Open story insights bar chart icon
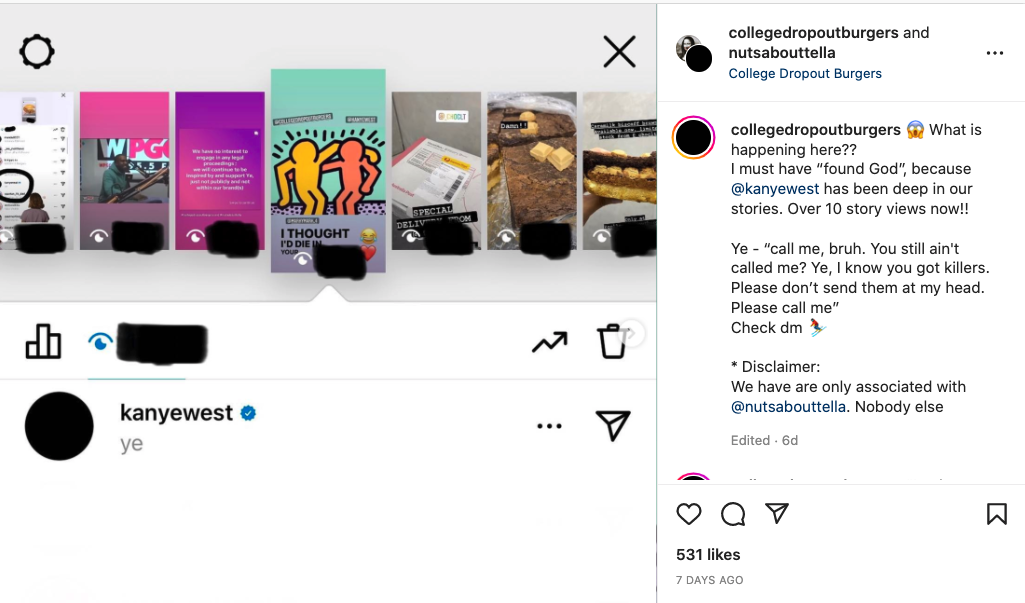1025x603 pixels. 43,342
